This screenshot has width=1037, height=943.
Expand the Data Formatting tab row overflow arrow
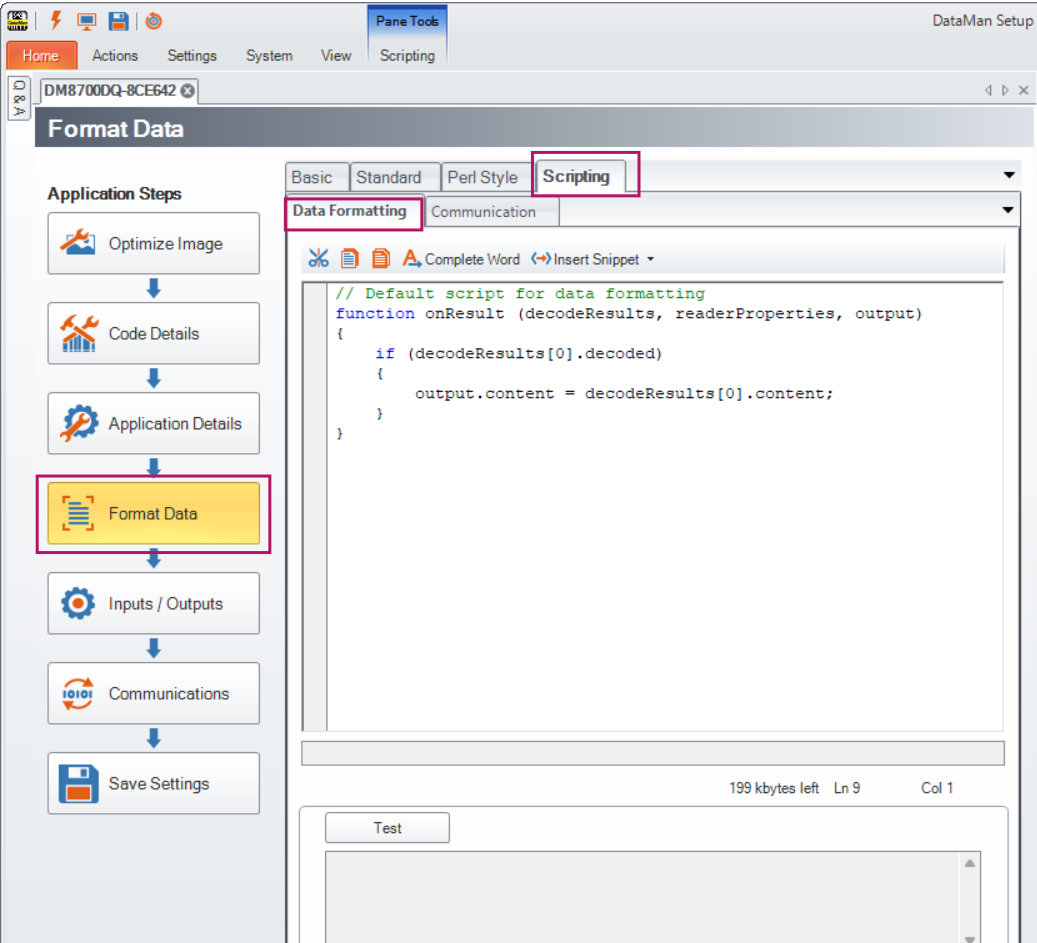1008,211
